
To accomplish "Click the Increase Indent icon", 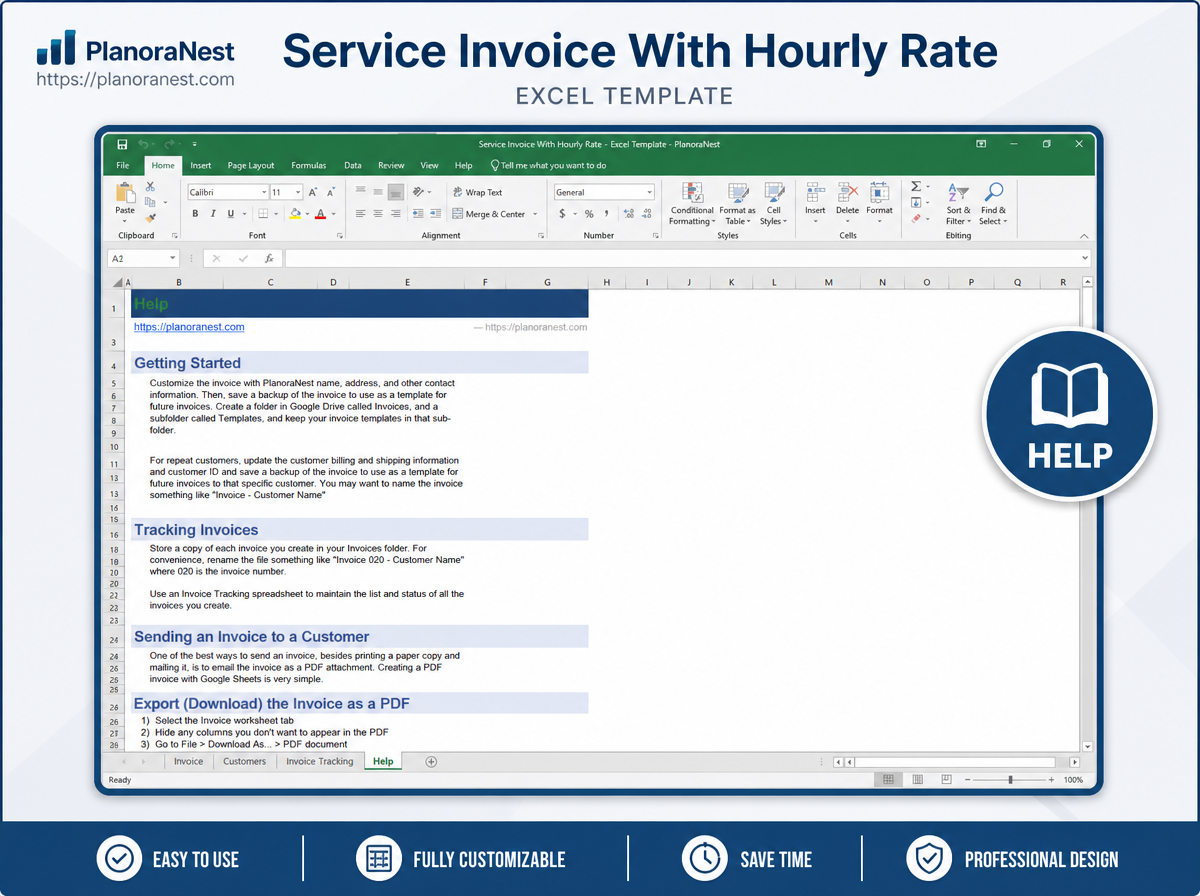I will [437, 214].
